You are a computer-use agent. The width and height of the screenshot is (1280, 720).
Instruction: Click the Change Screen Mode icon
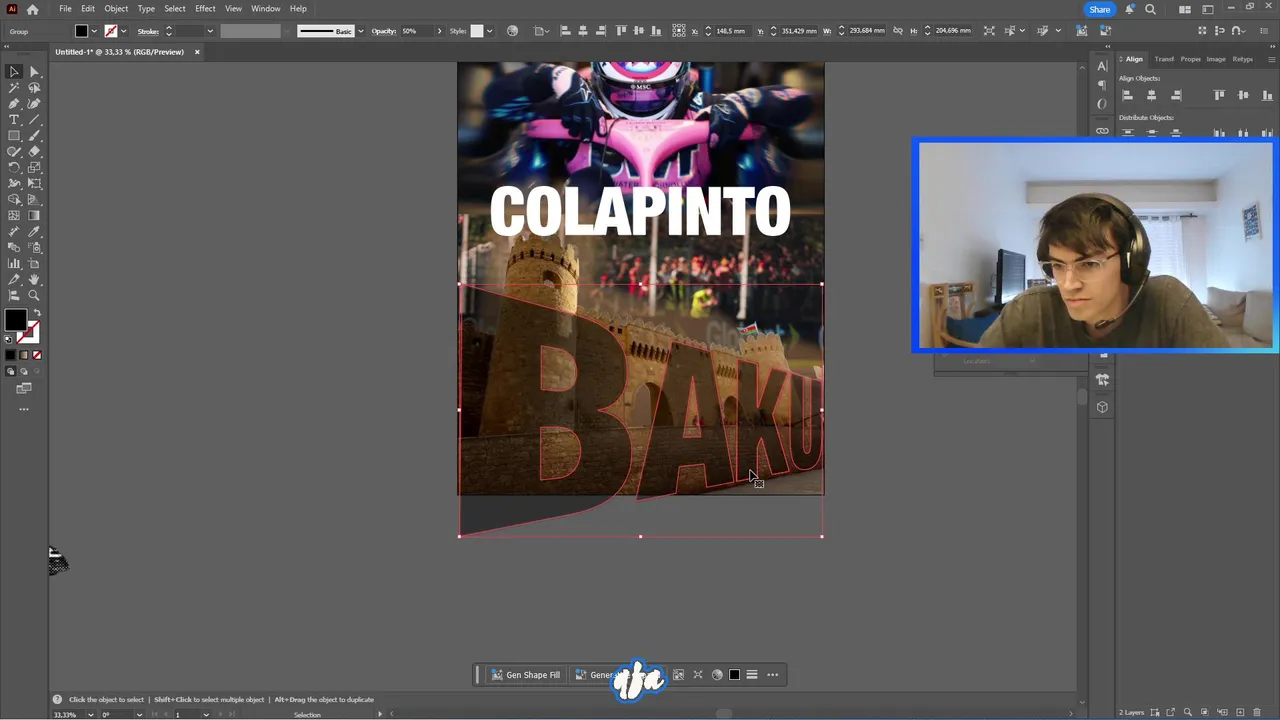click(24, 388)
